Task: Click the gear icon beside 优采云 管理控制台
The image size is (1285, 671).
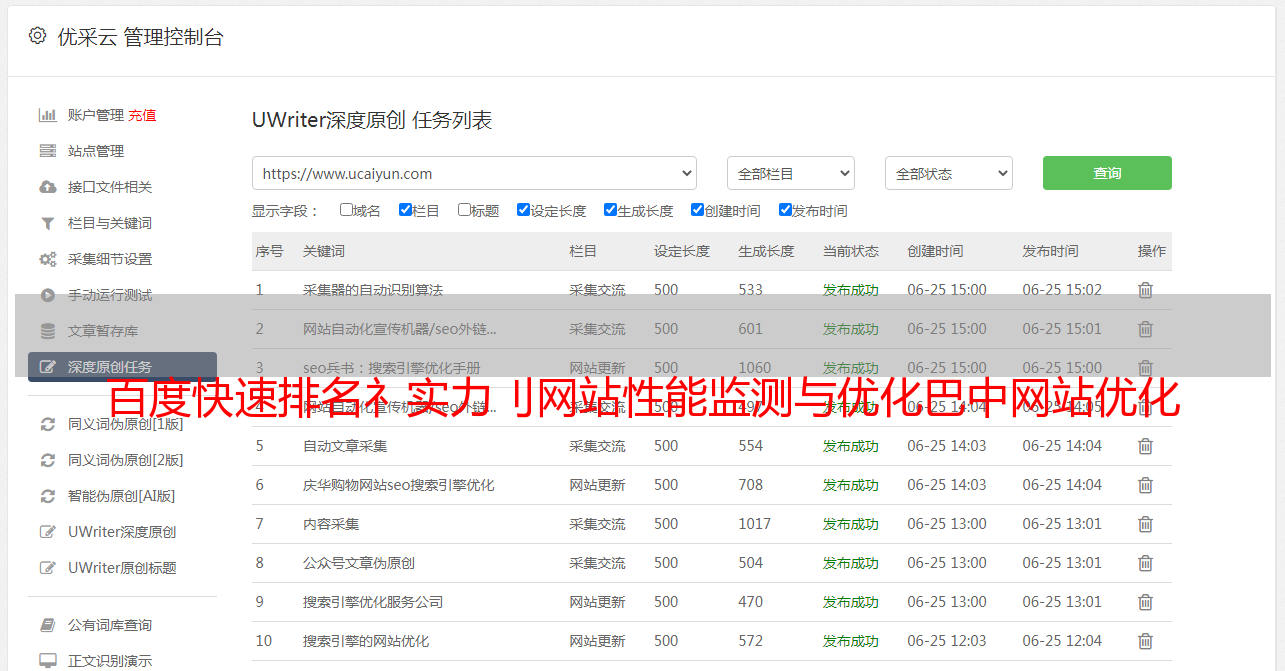Action: [x=37, y=36]
